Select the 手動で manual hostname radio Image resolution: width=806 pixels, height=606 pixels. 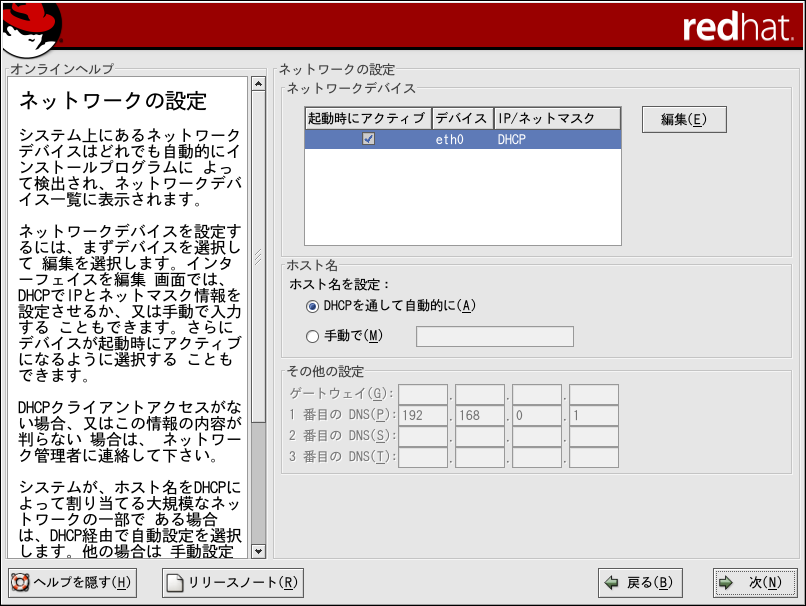tap(313, 336)
